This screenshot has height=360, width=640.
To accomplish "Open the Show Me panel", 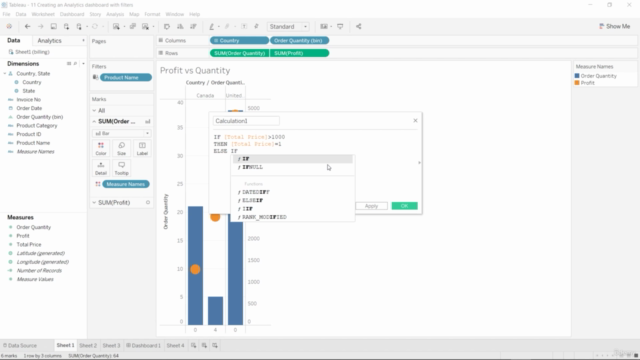I will coord(614,26).
